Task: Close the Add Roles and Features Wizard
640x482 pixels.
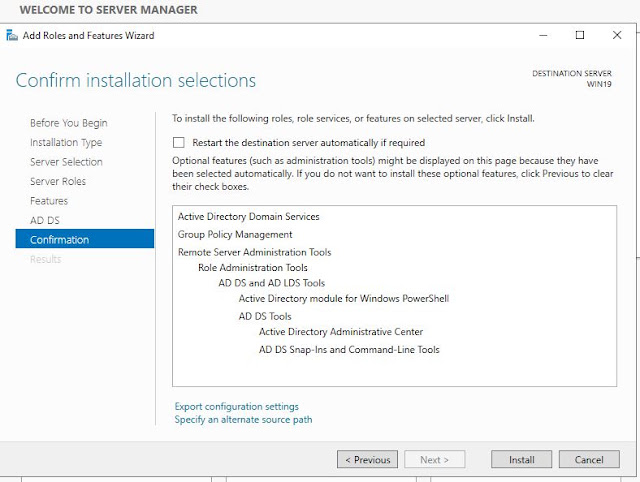Action: click(617, 36)
